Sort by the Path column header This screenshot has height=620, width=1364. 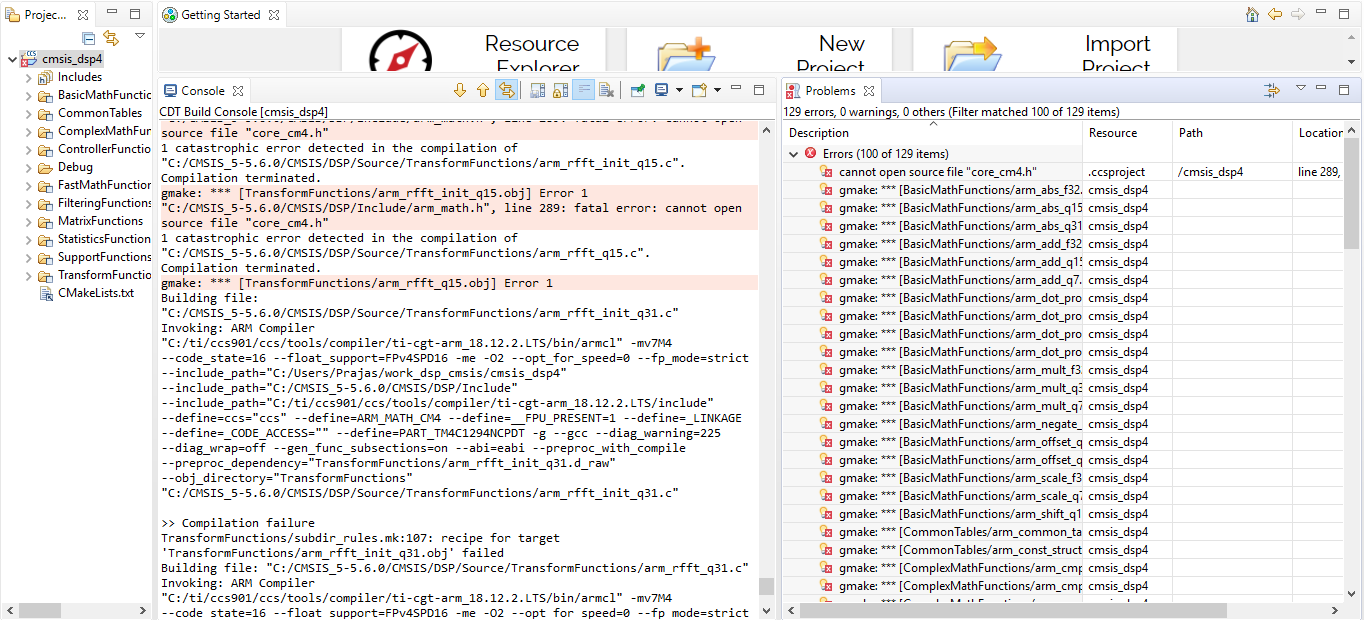[1232, 132]
